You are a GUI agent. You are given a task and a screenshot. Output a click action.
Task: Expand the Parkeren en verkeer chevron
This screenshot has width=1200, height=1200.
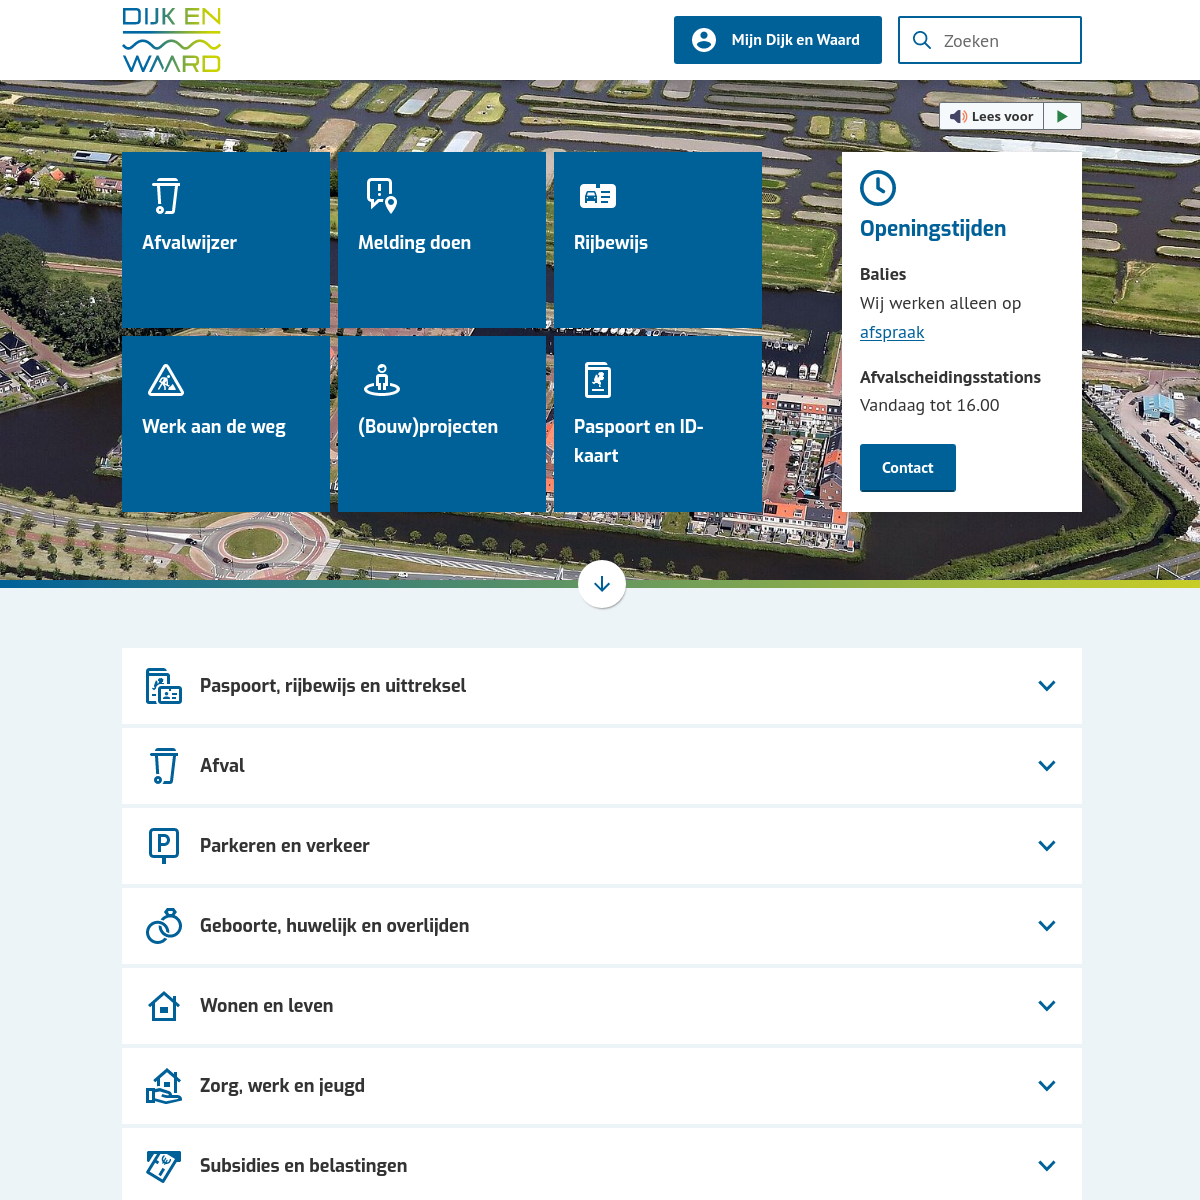1047,846
